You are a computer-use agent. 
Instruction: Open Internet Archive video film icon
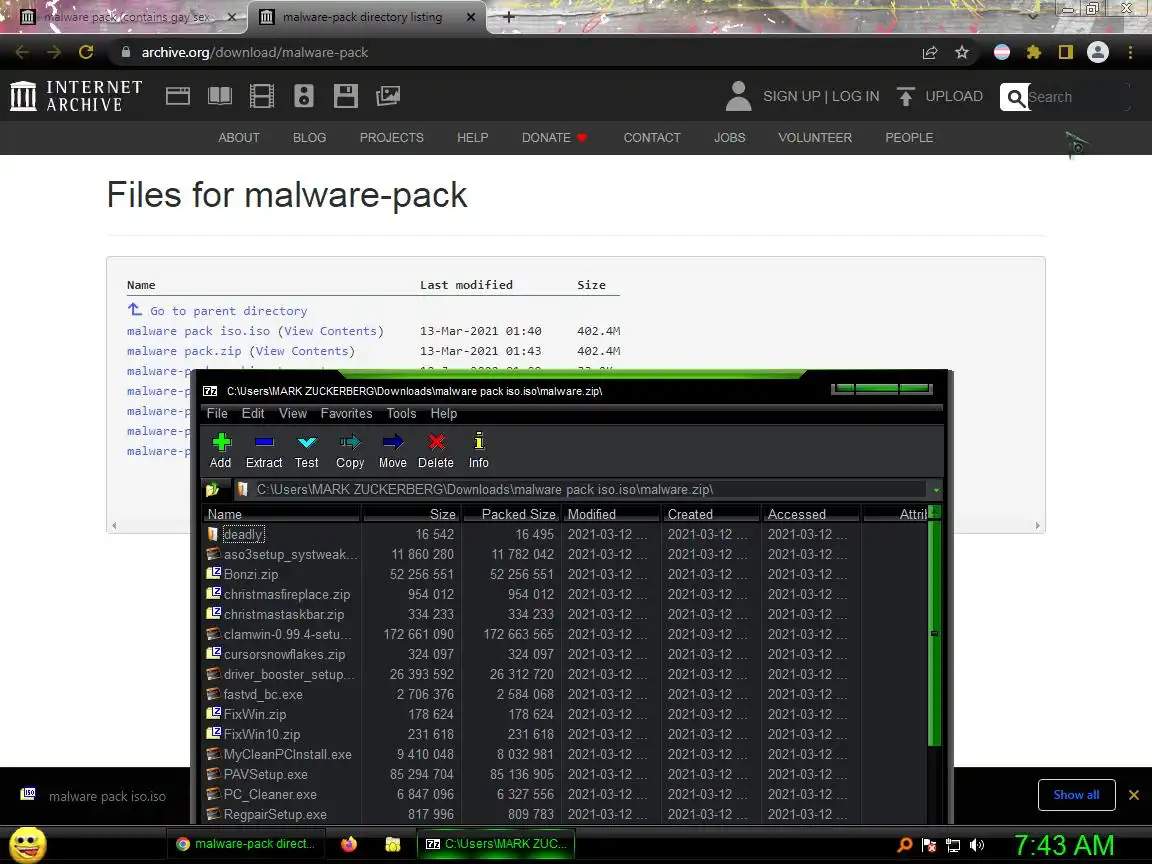coord(262,96)
